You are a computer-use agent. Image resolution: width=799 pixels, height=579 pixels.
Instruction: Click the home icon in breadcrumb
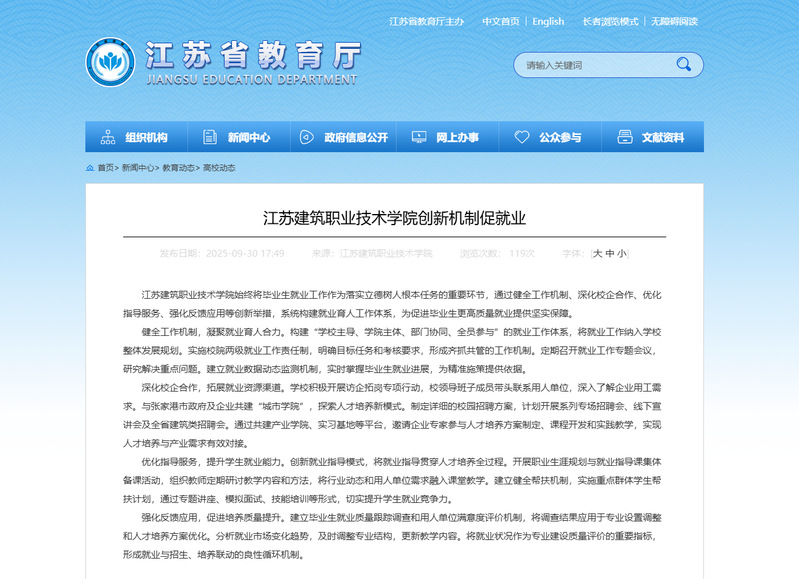coord(89,168)
